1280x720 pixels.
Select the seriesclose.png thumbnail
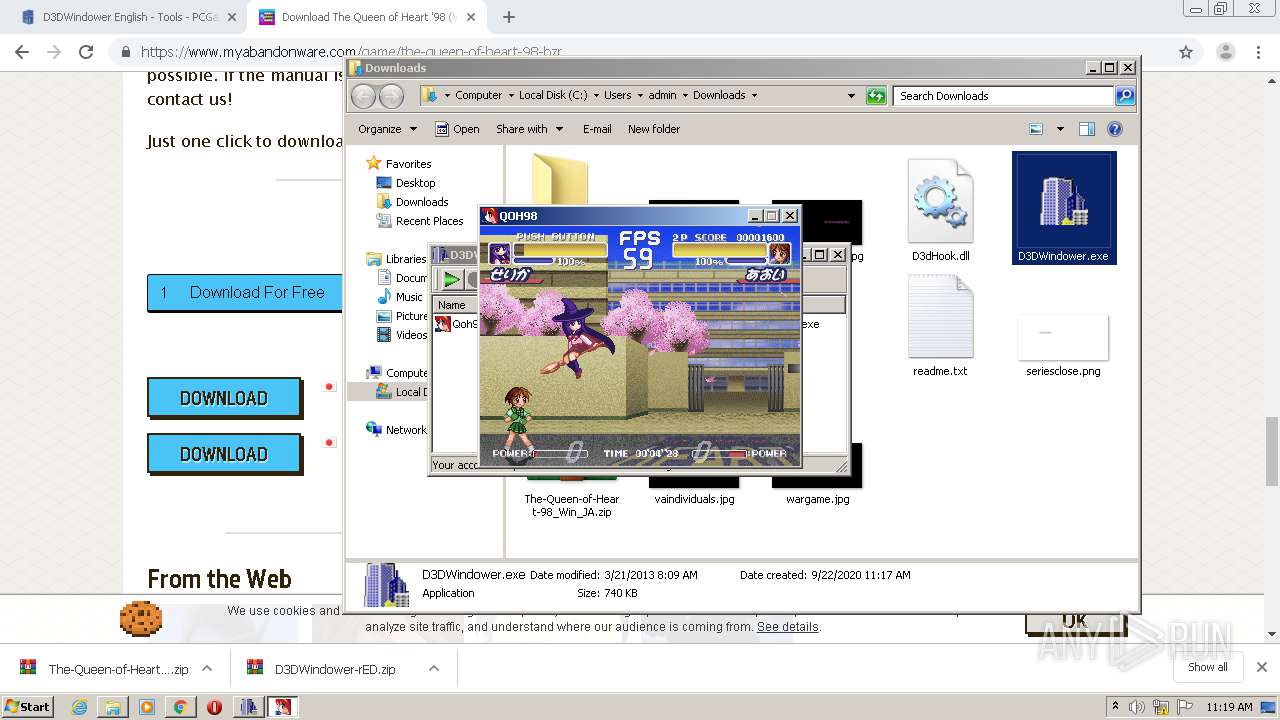(1063, 337)
